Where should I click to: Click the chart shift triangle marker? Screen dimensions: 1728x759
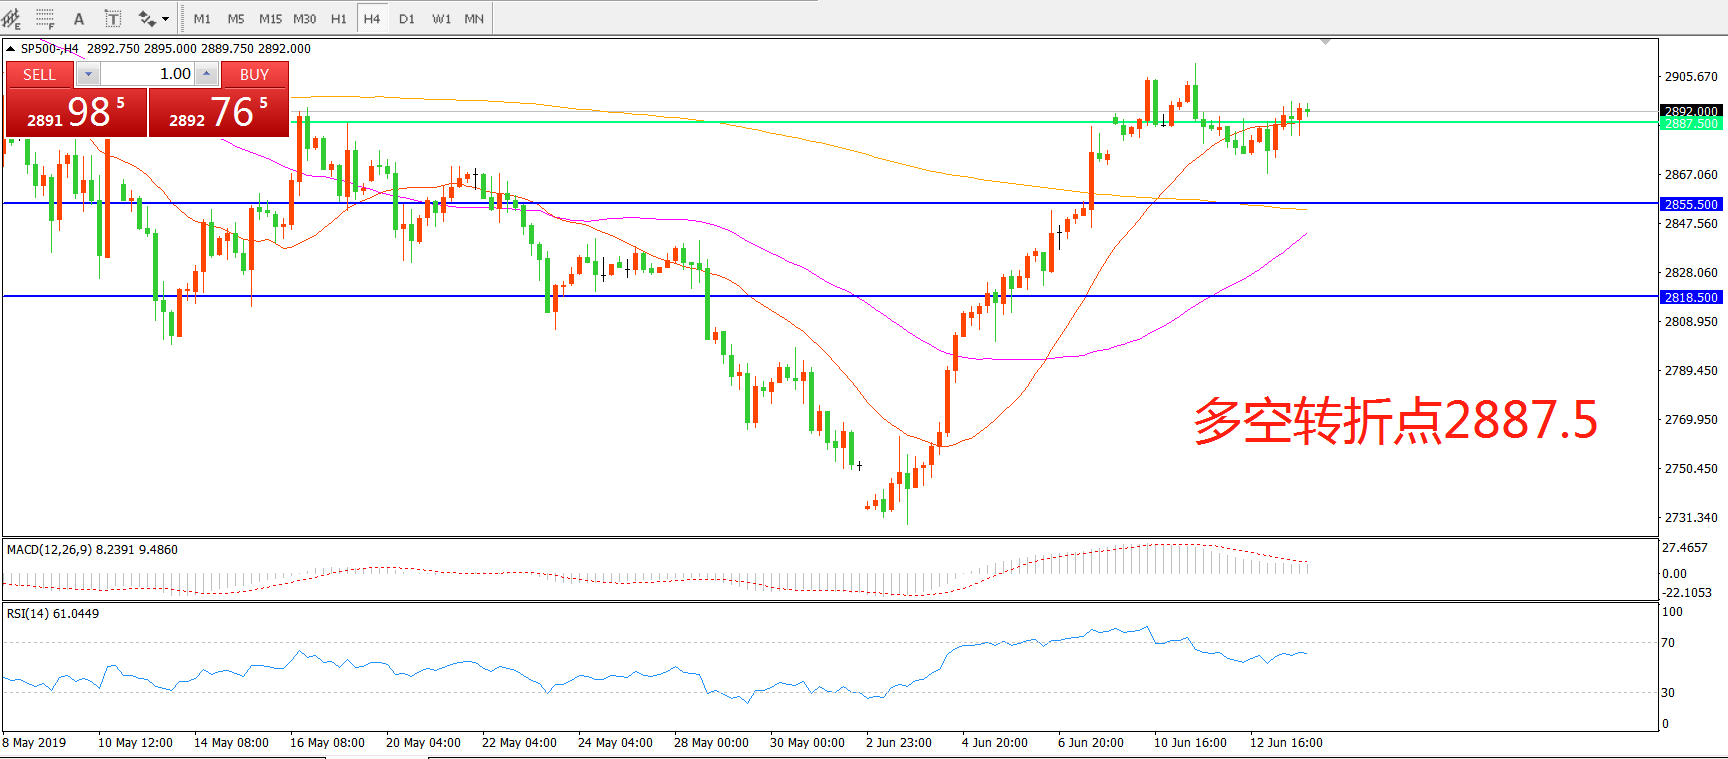(x=1325, y=42)
